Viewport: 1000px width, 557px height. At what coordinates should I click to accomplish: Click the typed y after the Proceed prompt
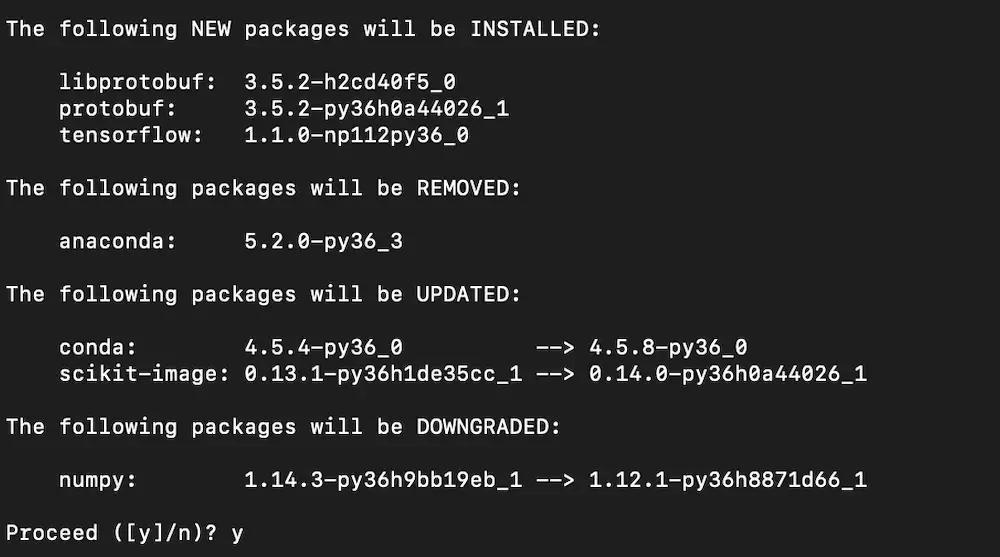237,534
